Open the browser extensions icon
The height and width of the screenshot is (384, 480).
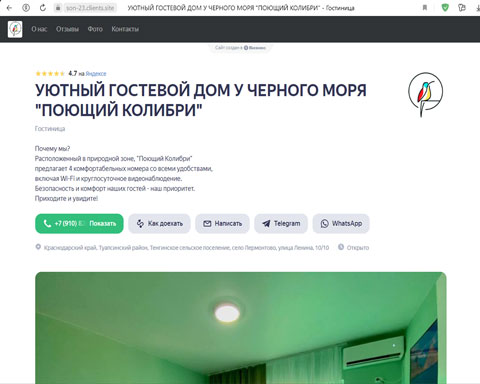(462, 8)
